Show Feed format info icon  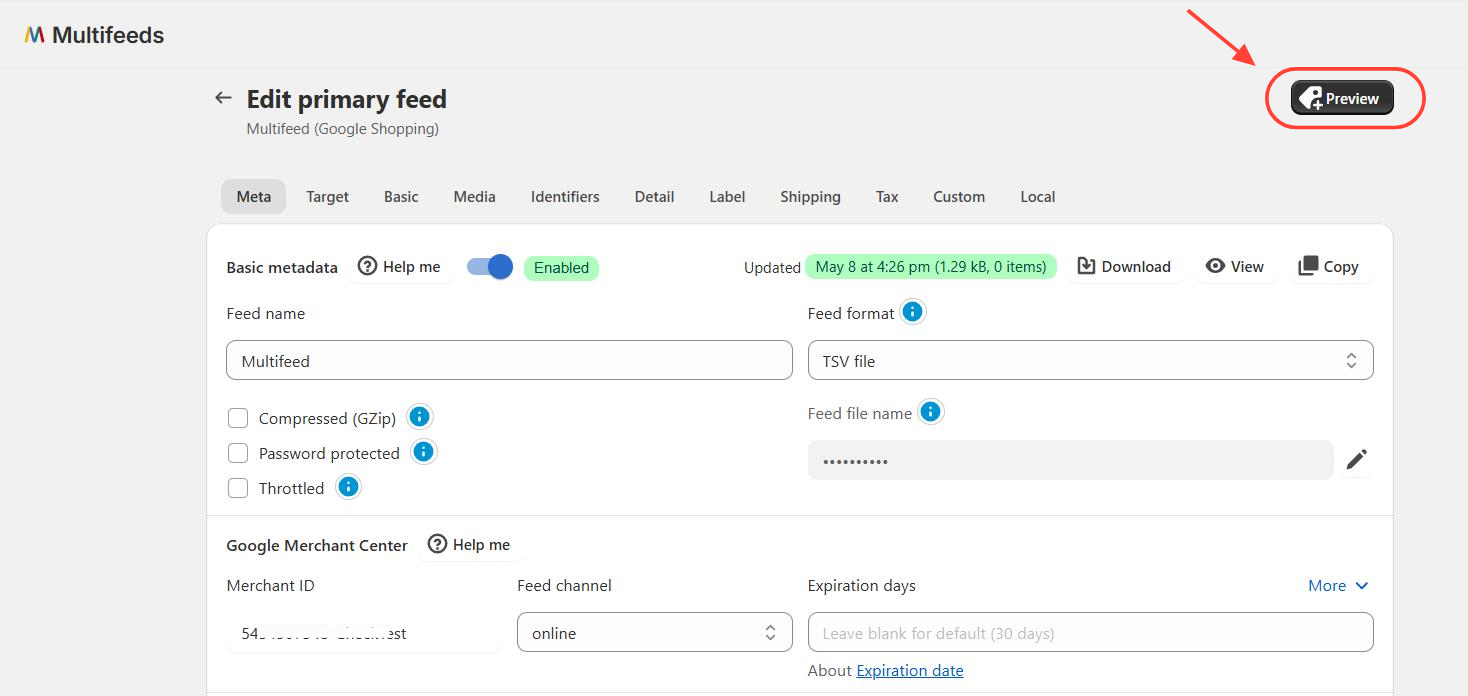pyautogui.click(x=912, y=312)
